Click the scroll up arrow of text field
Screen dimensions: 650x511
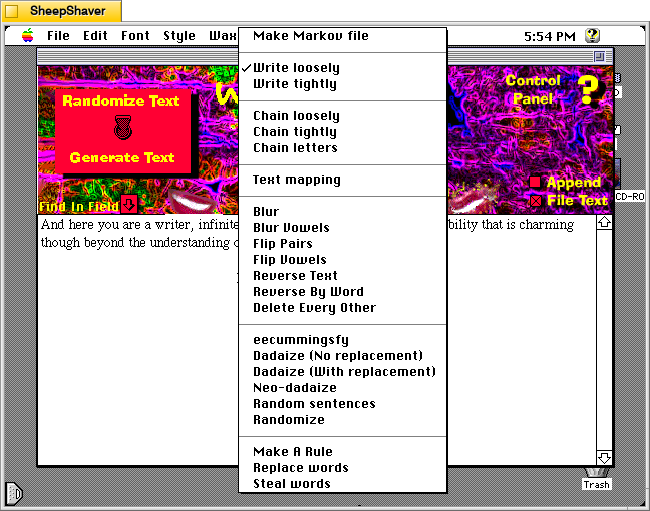[x=604, y=223]
